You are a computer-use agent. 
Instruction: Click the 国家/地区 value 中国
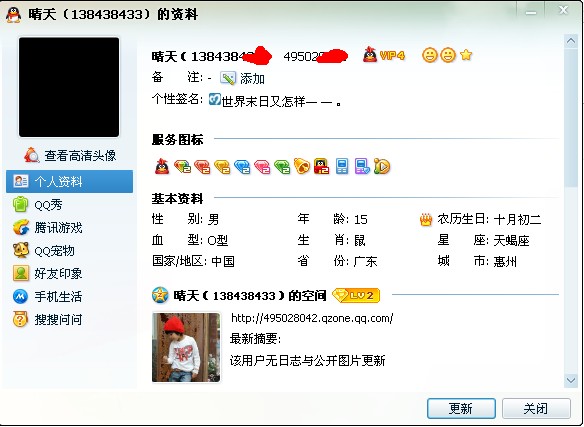pos(223,261)
